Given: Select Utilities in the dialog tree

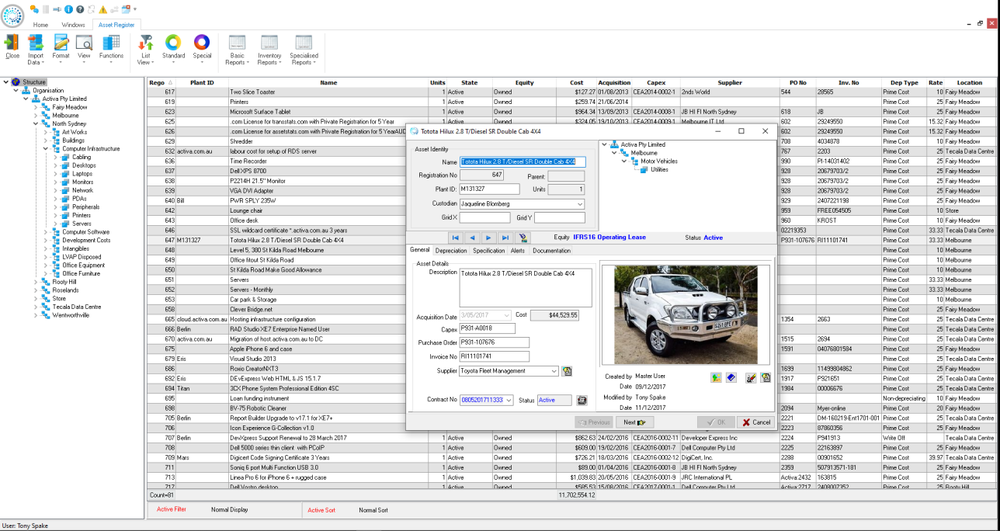Looking at the screenshot, I should (x=659, y=170).
